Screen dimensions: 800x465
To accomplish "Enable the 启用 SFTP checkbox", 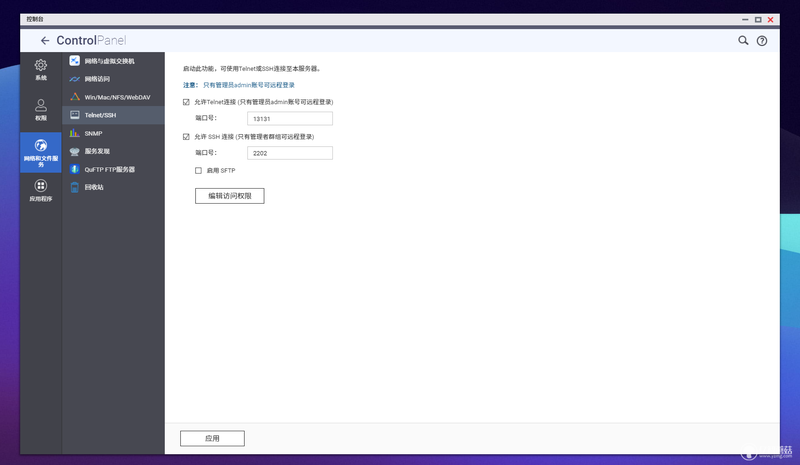I will (198, 170).
